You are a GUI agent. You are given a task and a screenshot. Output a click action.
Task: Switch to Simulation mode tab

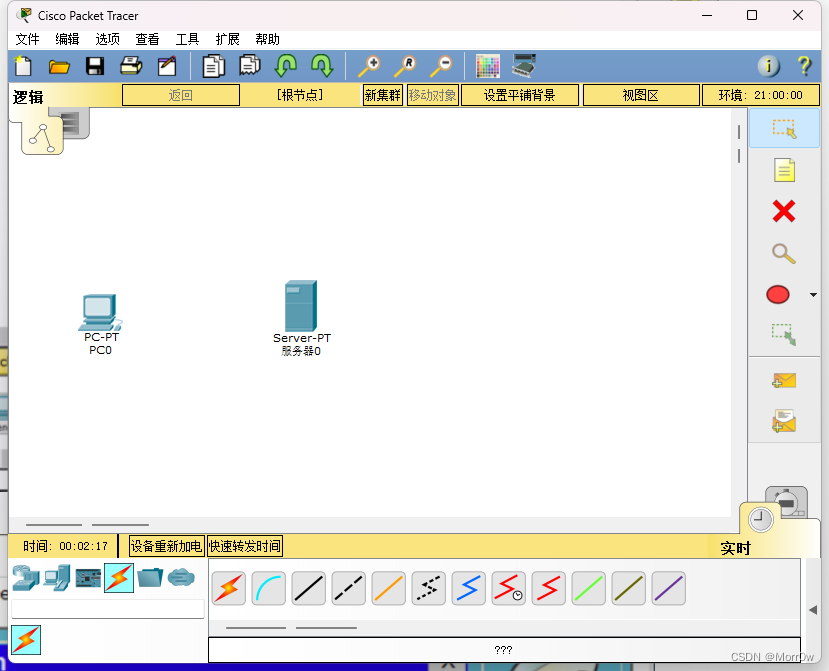787,501
